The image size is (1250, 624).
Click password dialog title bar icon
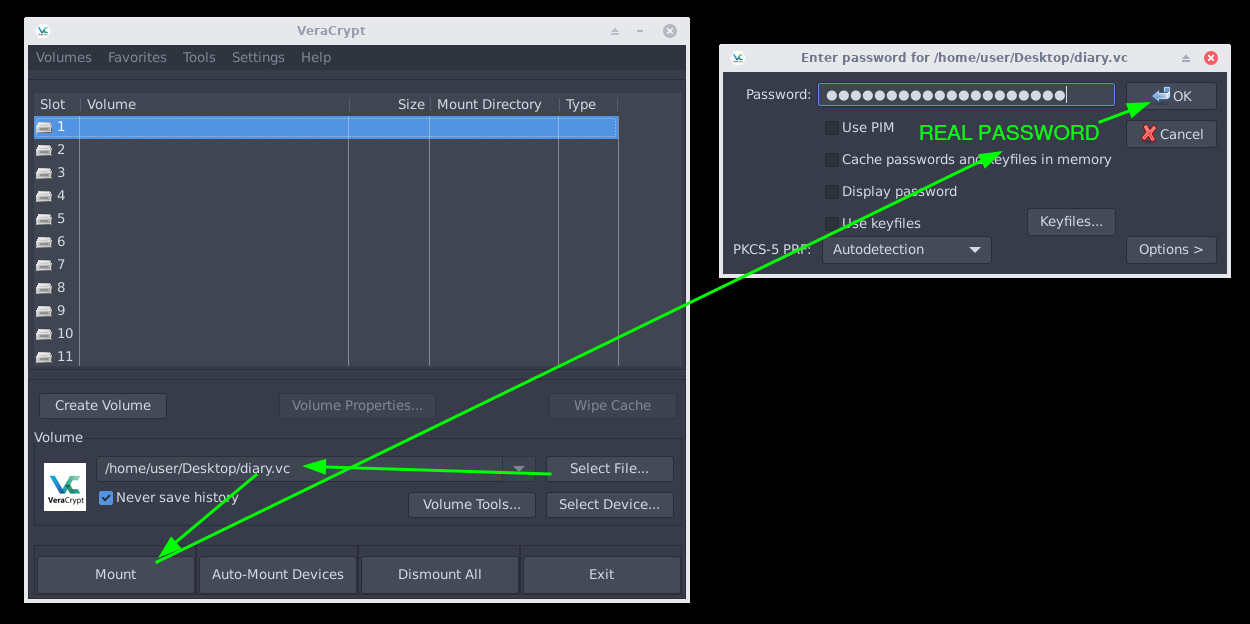point(738,58)
